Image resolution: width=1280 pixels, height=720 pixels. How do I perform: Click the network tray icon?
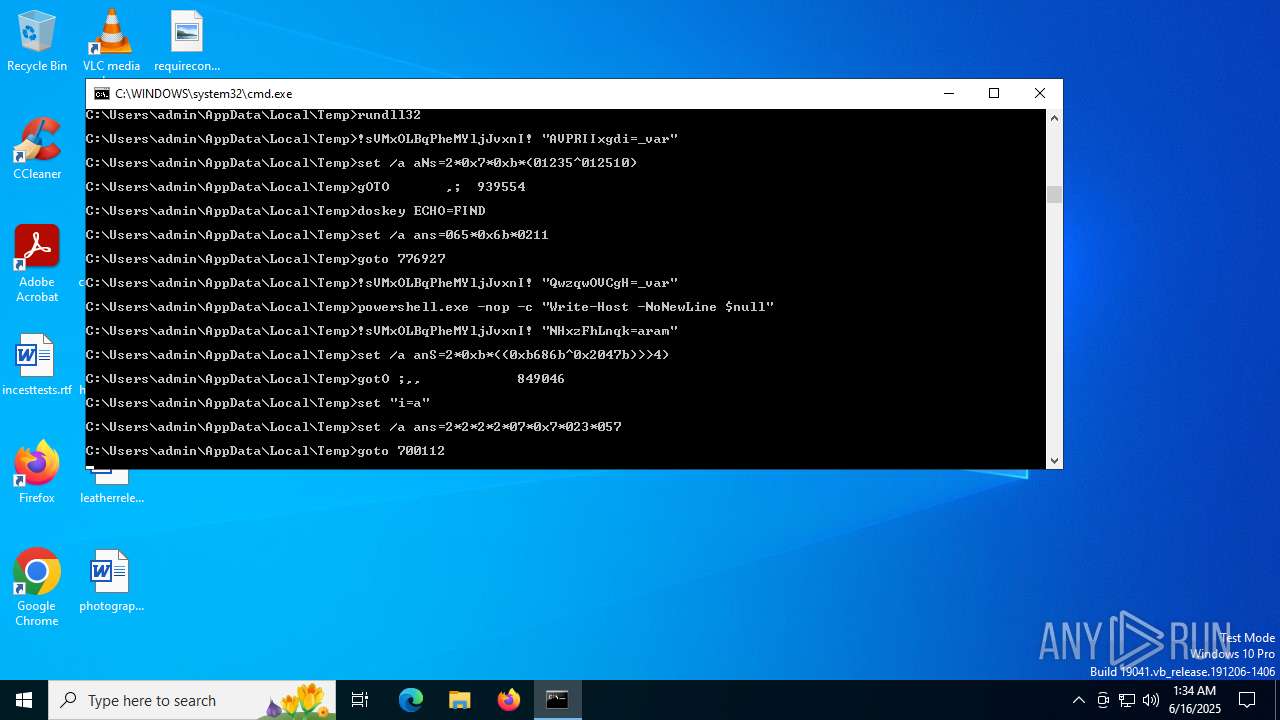1127,700
